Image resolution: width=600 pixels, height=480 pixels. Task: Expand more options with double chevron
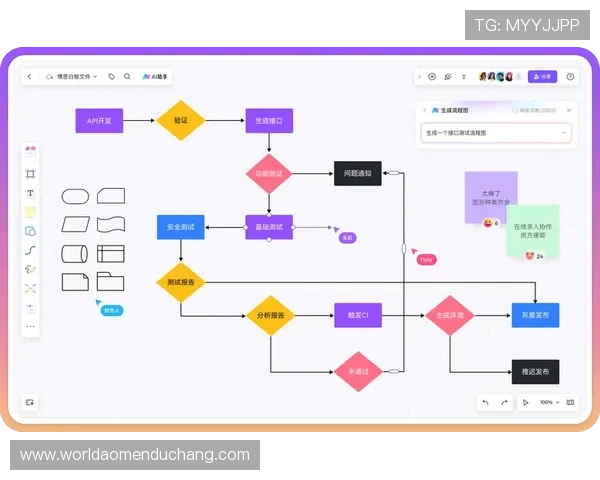464,76
